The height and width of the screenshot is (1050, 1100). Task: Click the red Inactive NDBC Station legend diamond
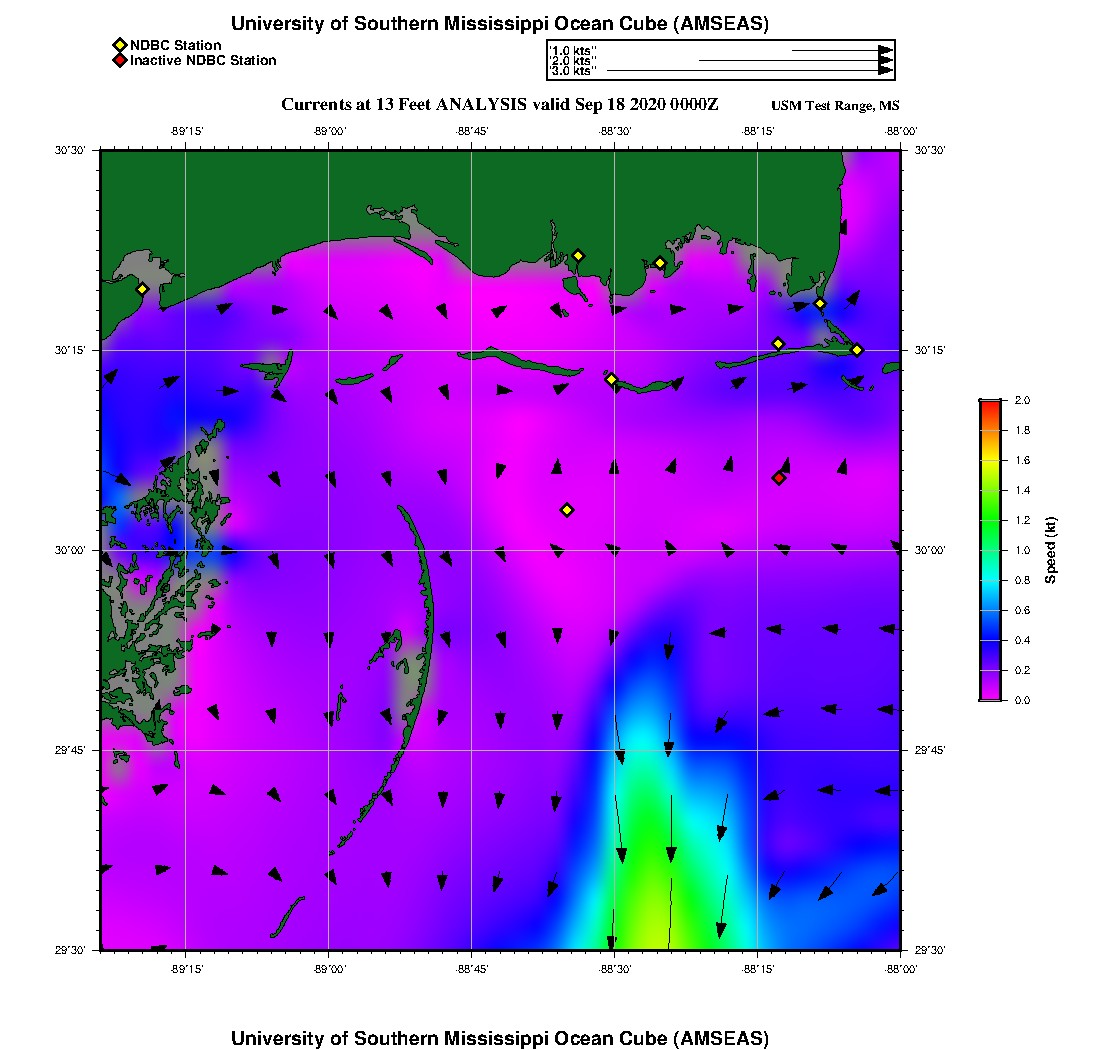pos(119,60)
